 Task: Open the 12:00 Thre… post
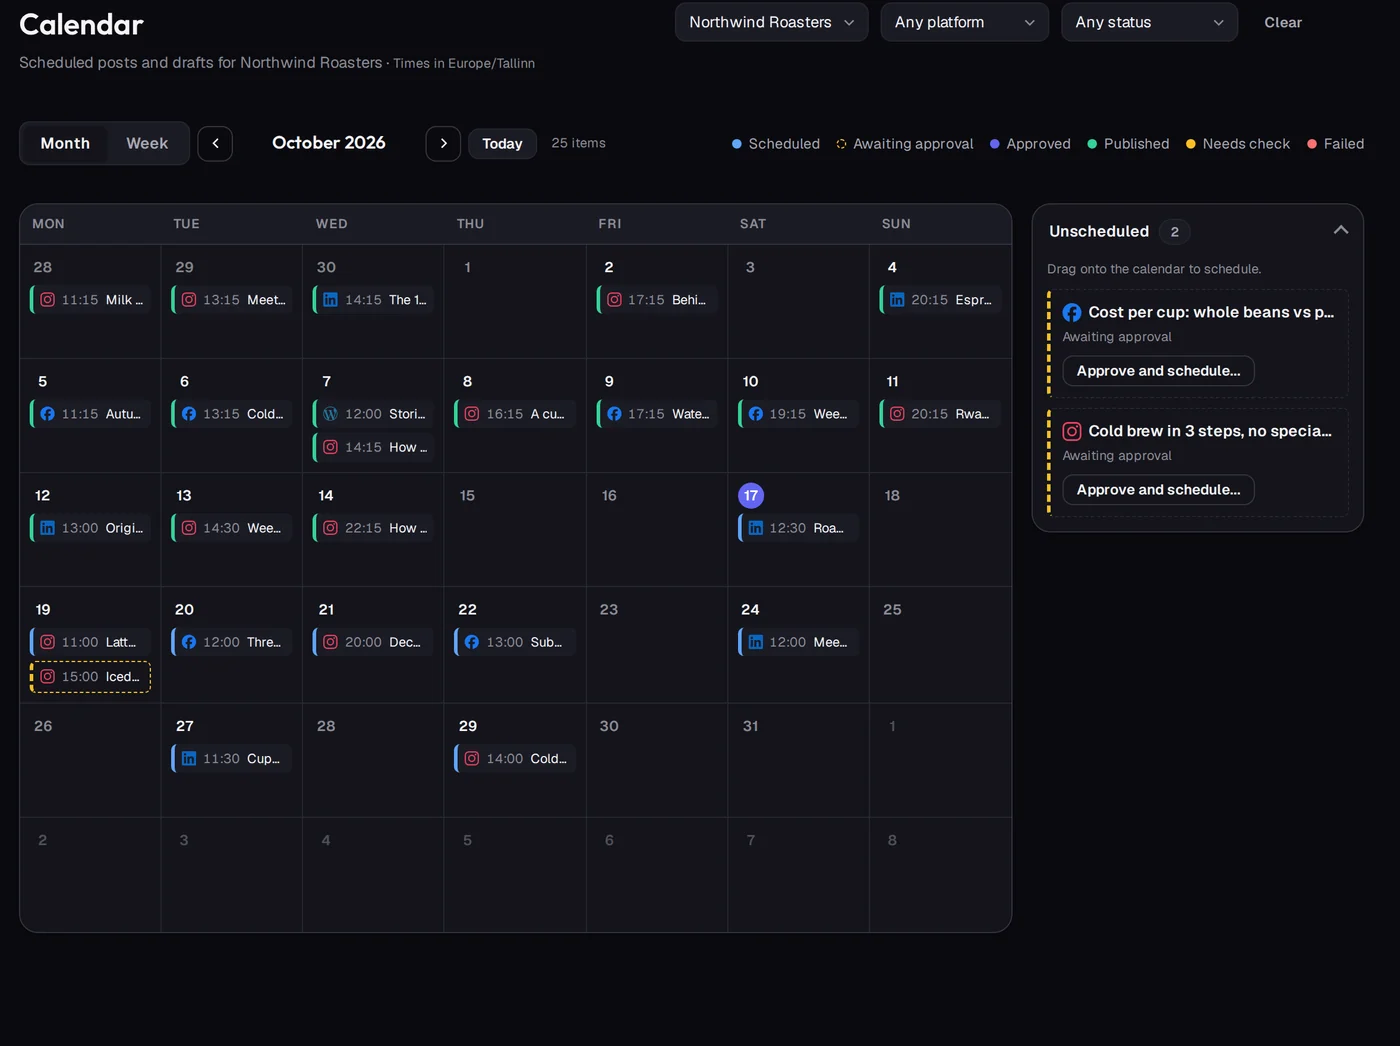(232, 642)
